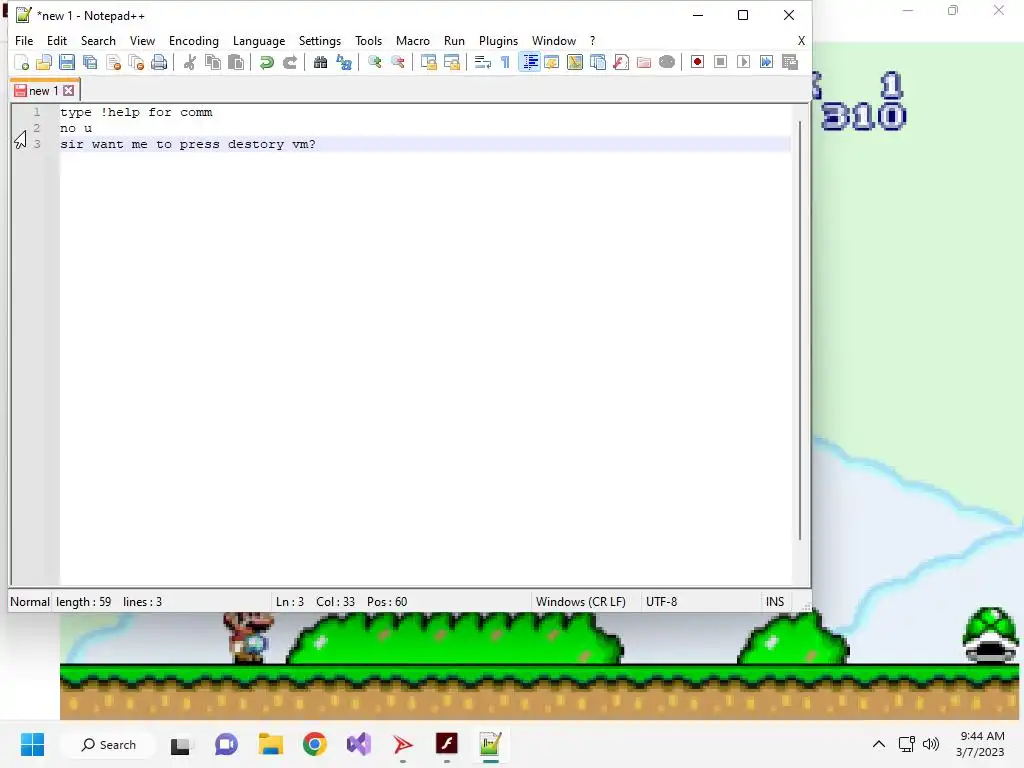Open the Run menu

[455, 40]
